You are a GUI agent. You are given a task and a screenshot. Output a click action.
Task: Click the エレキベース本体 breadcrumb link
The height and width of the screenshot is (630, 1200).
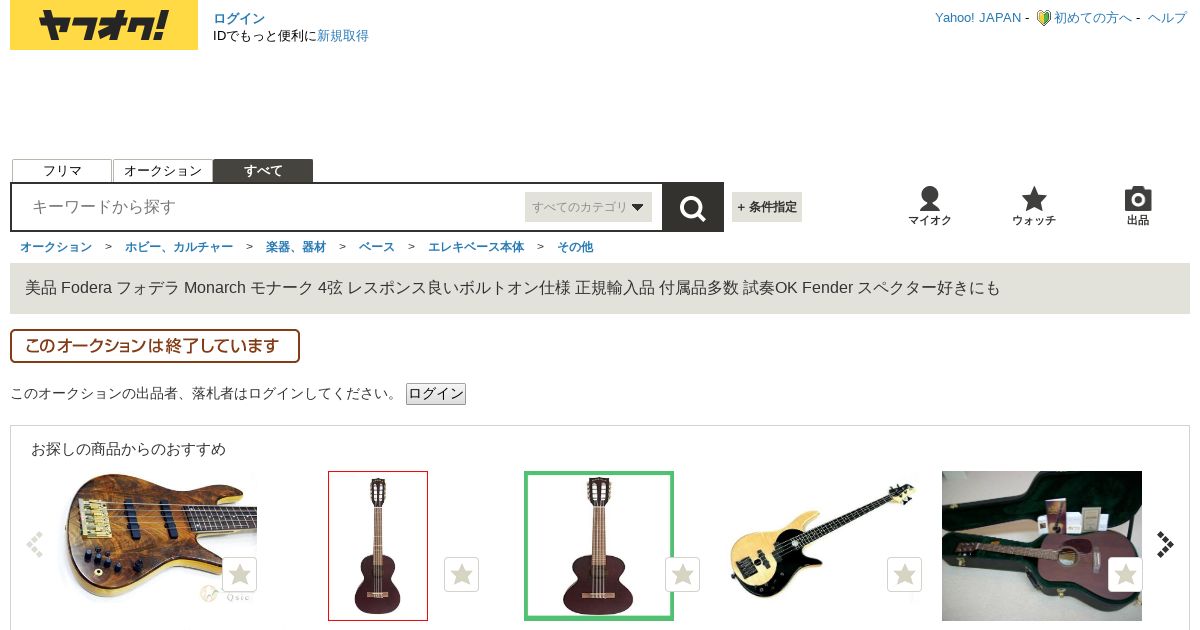point(476,247)
